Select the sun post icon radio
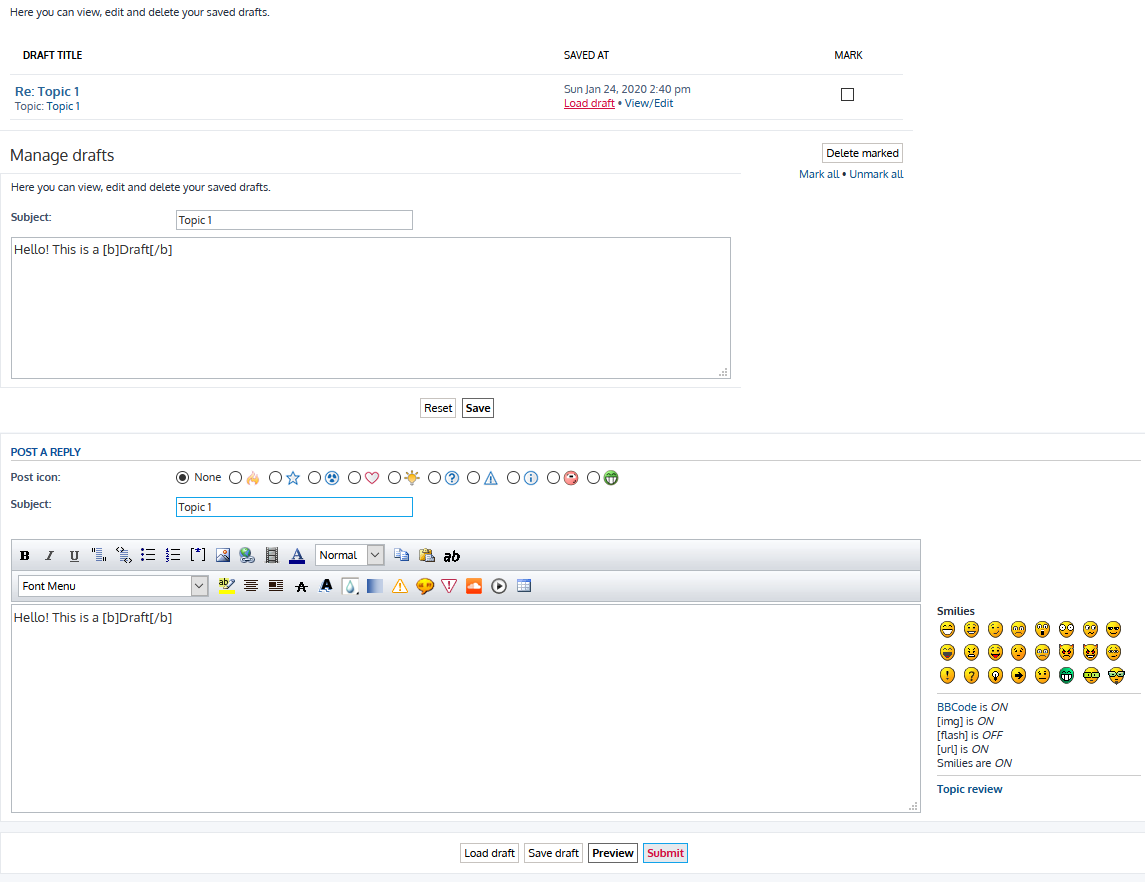1145x882 pixels. (x=394, y=478)
